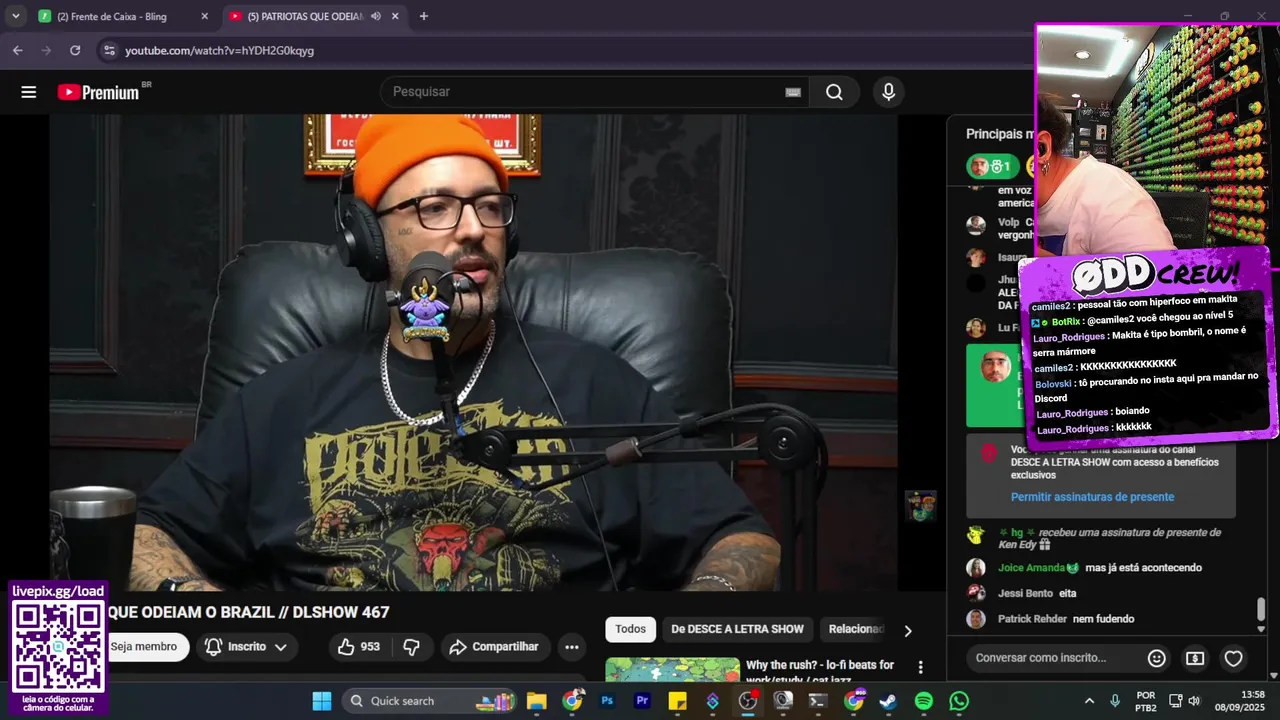Screen dimensions: 1280x720
Task: Send a heart reaction in chat
Action: click(x=1234, y=658)
